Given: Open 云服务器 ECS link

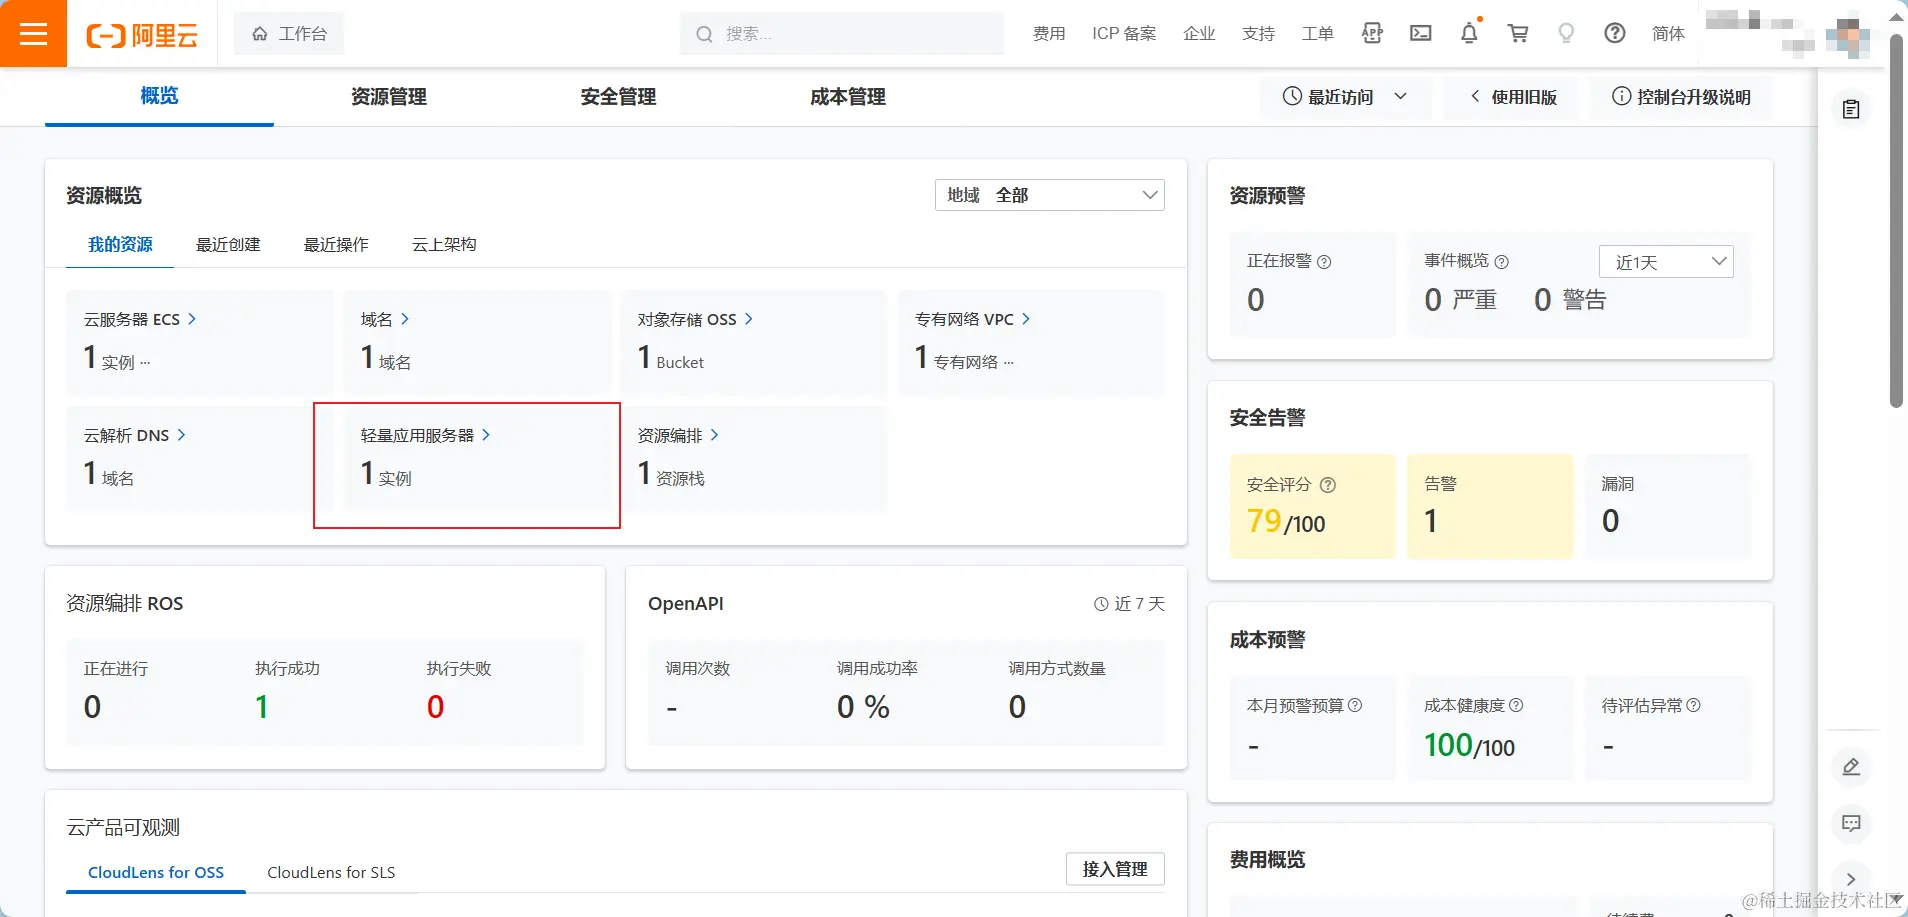Looking at the screenshot, I should tap(140, 319).
